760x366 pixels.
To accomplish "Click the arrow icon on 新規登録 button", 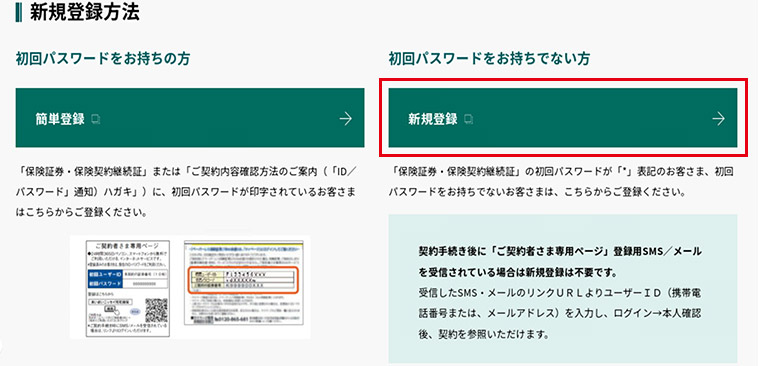I will click(718, 118).
